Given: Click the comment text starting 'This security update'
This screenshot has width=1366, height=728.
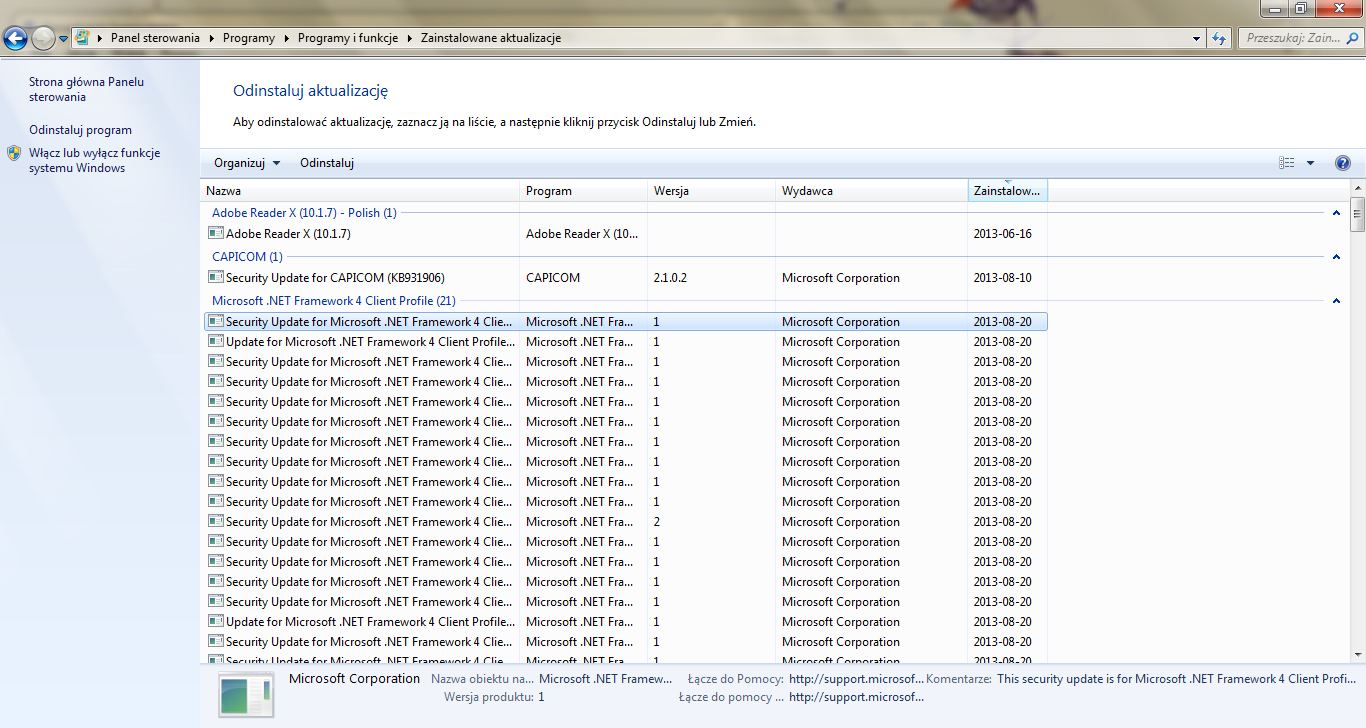Looking at the screenshot, I should (1176, 679).
